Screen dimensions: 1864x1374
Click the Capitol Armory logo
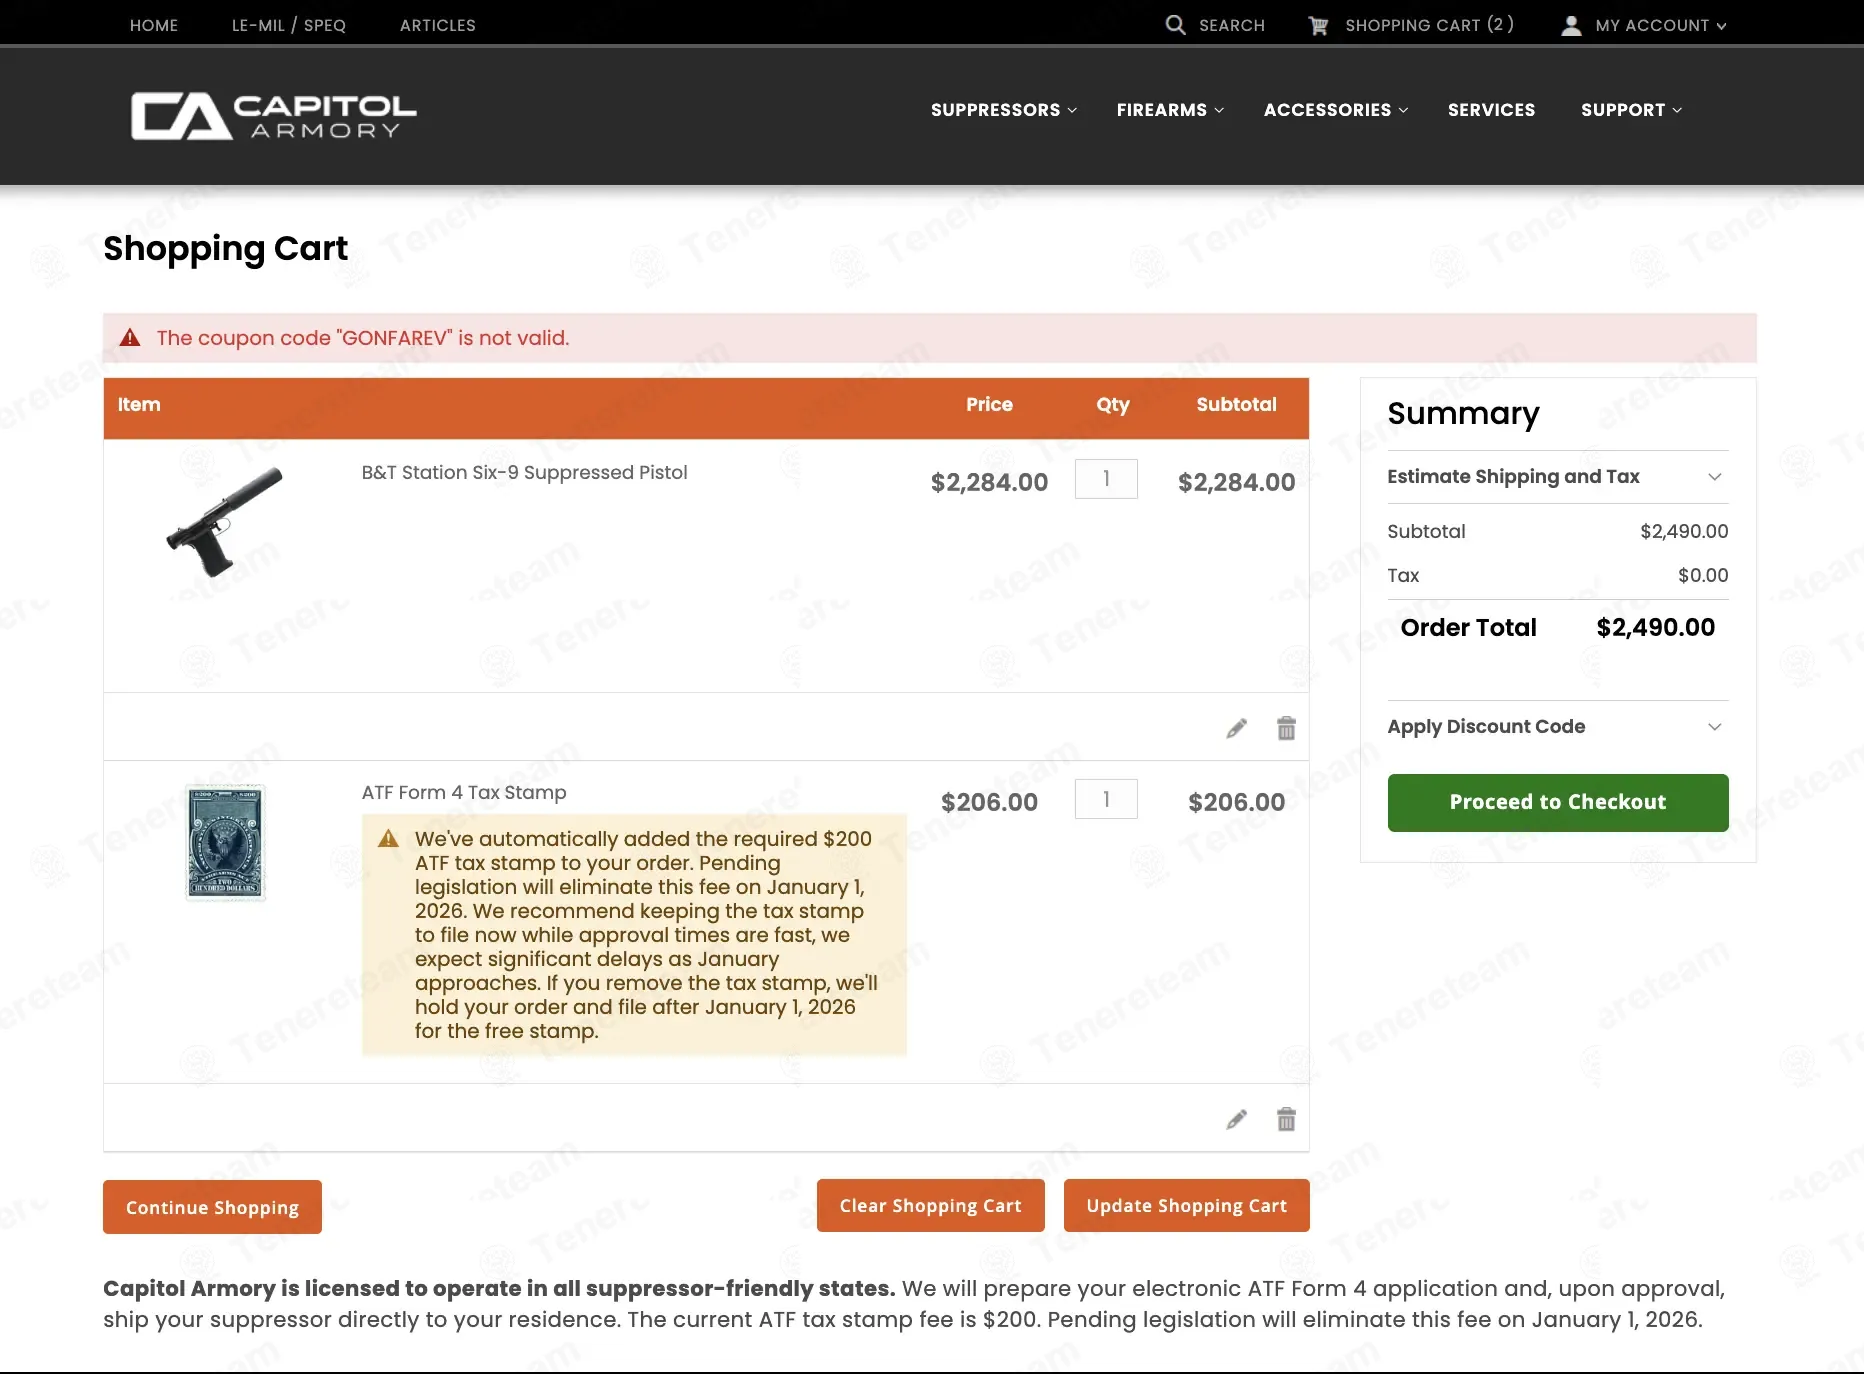[x=273, y=116]
